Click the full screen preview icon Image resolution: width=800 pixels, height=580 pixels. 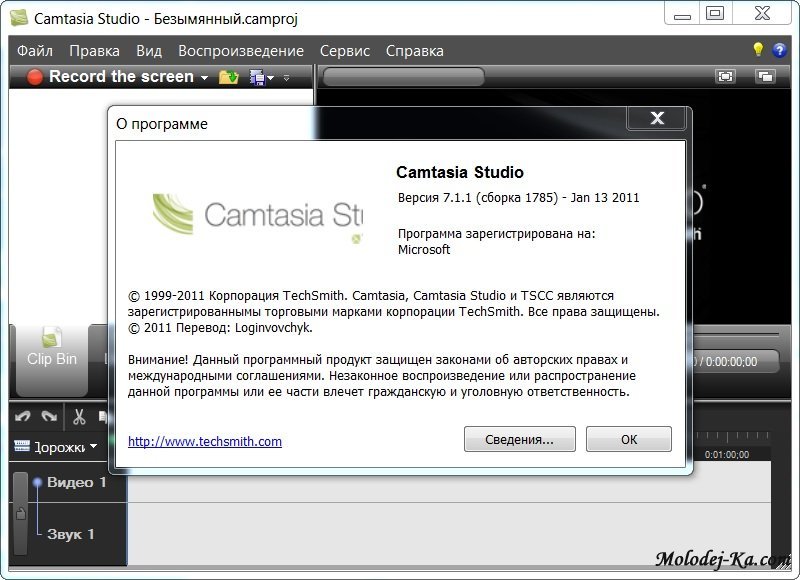pyautogui.click(x=725, y=77)
